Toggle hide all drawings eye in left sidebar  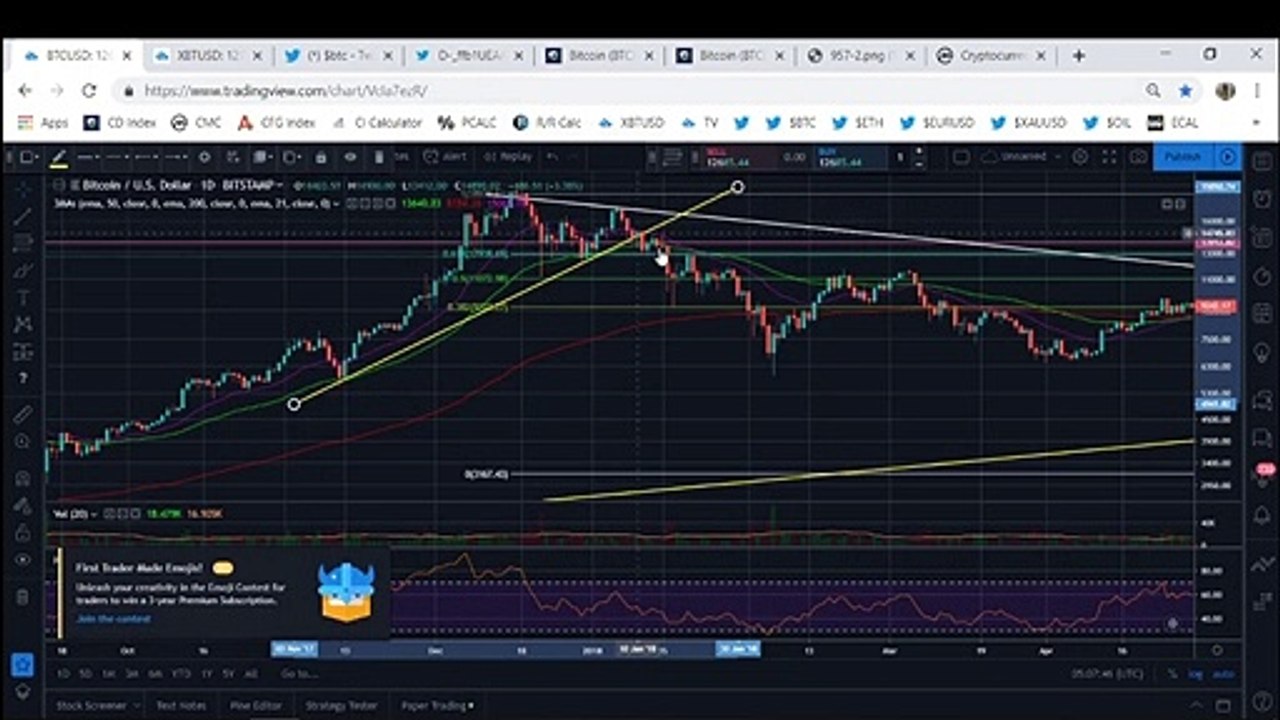pos(22,560)
